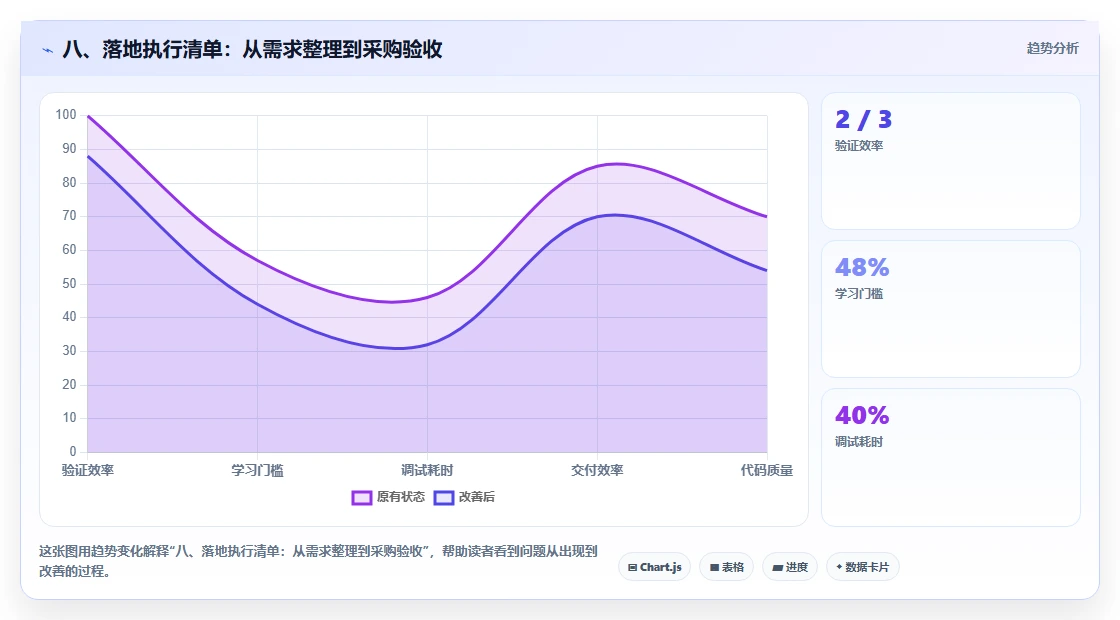Click the 交付效率 x-axis label

[597, 470]
